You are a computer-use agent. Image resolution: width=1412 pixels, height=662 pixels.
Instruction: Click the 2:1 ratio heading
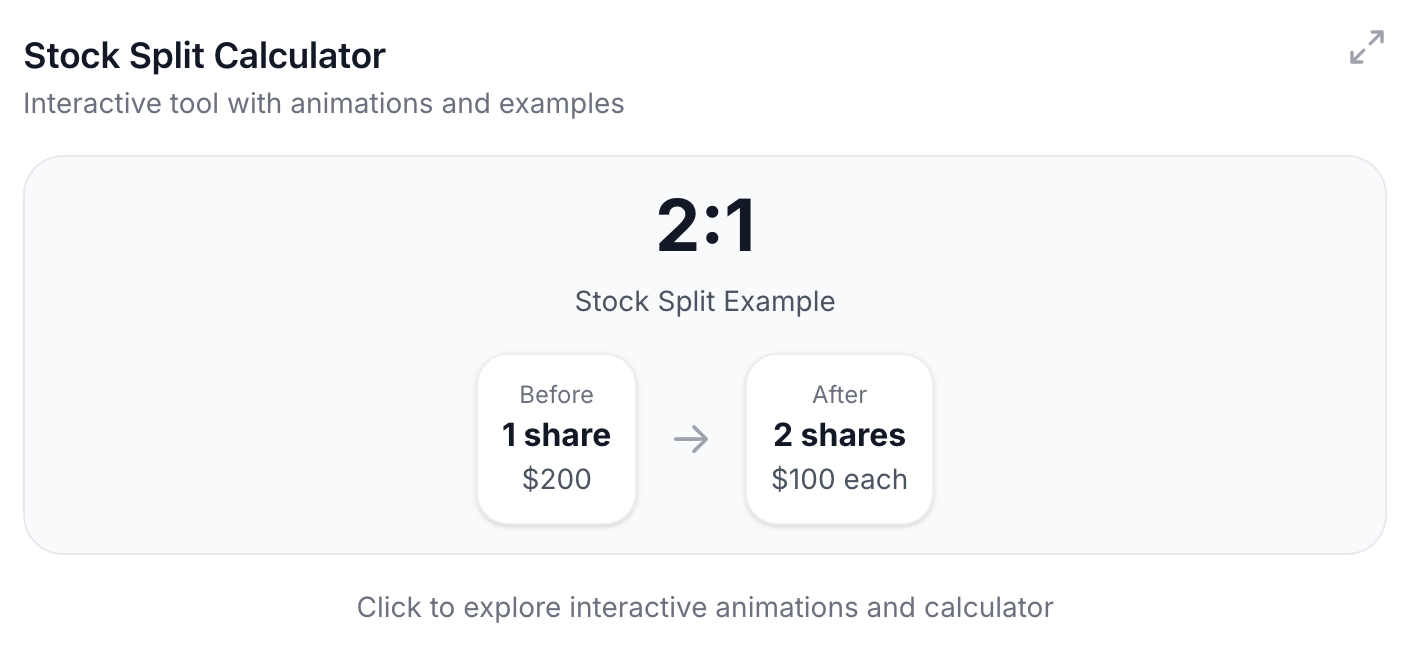pos(705,224)
